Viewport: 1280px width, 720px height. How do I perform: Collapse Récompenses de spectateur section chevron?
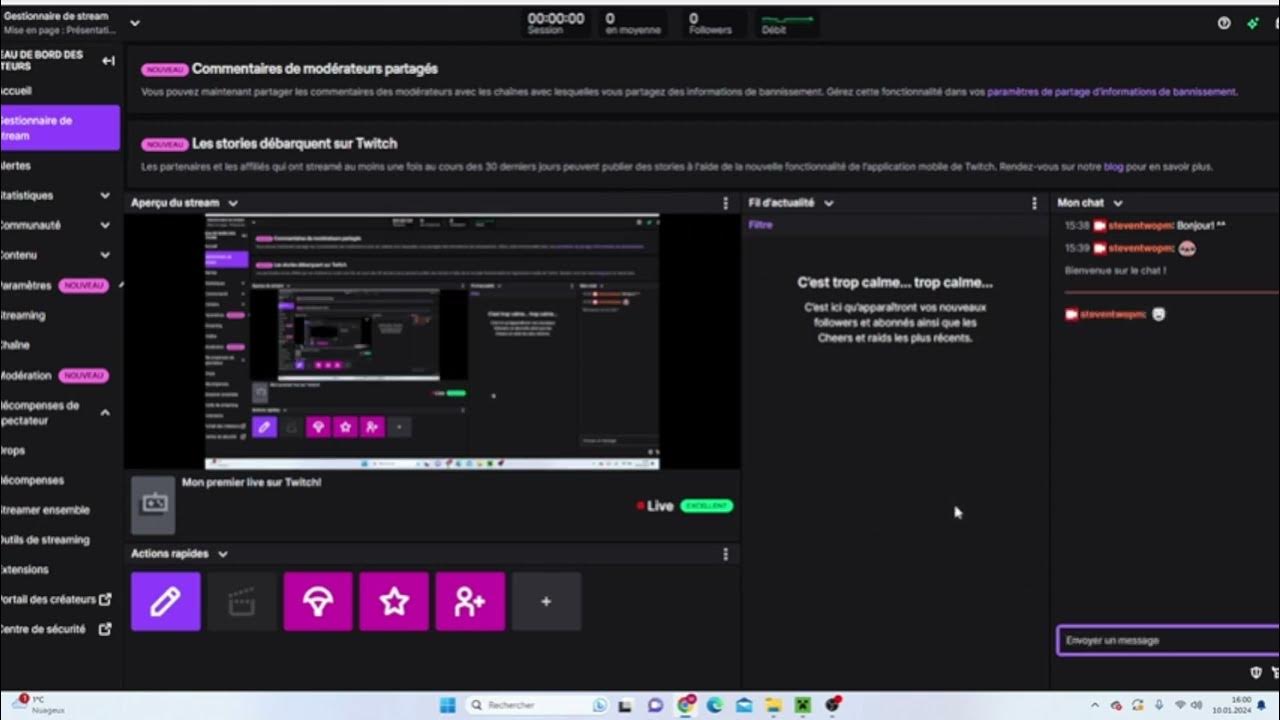(105, 412)
